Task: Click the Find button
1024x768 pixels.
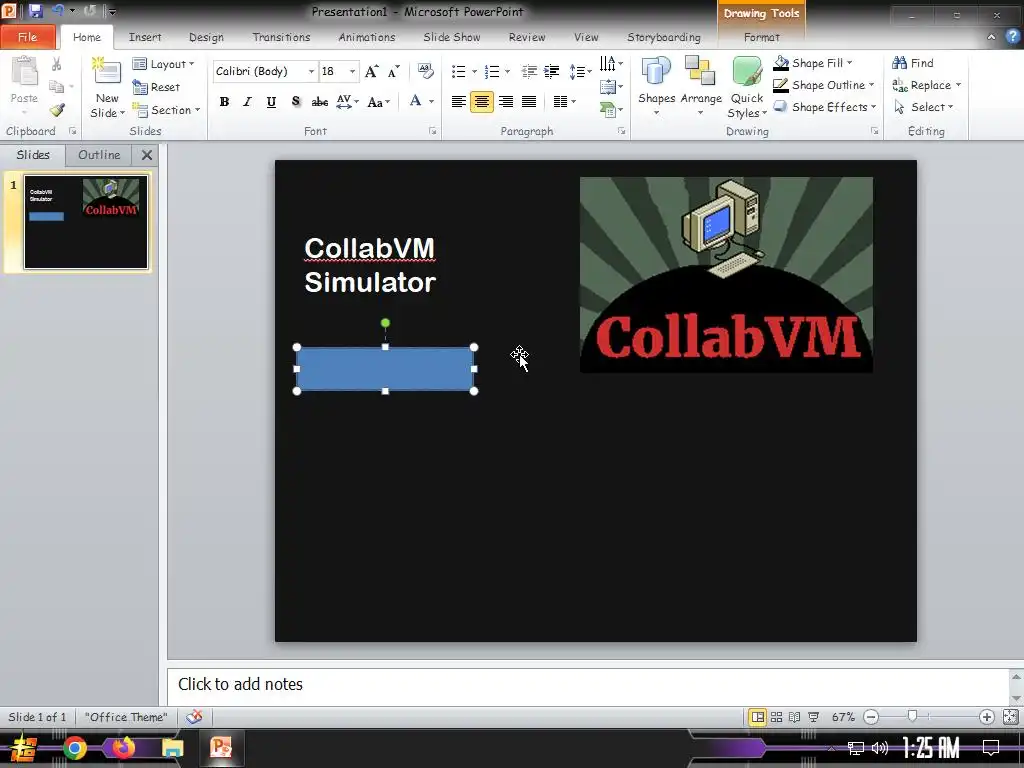Action: click(x=913, y=63)
